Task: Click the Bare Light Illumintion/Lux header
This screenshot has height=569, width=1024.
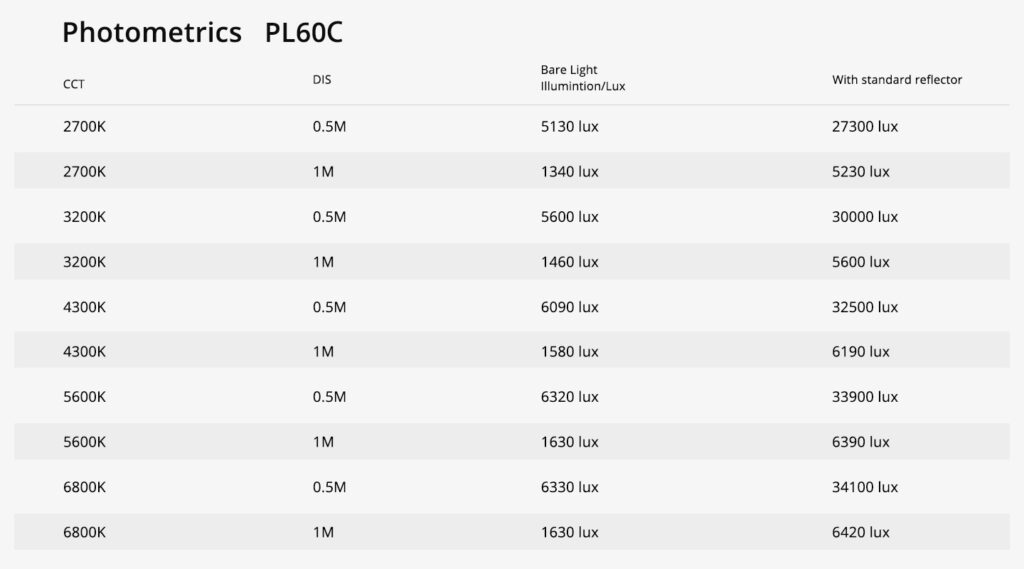Action: pos(583,79)
